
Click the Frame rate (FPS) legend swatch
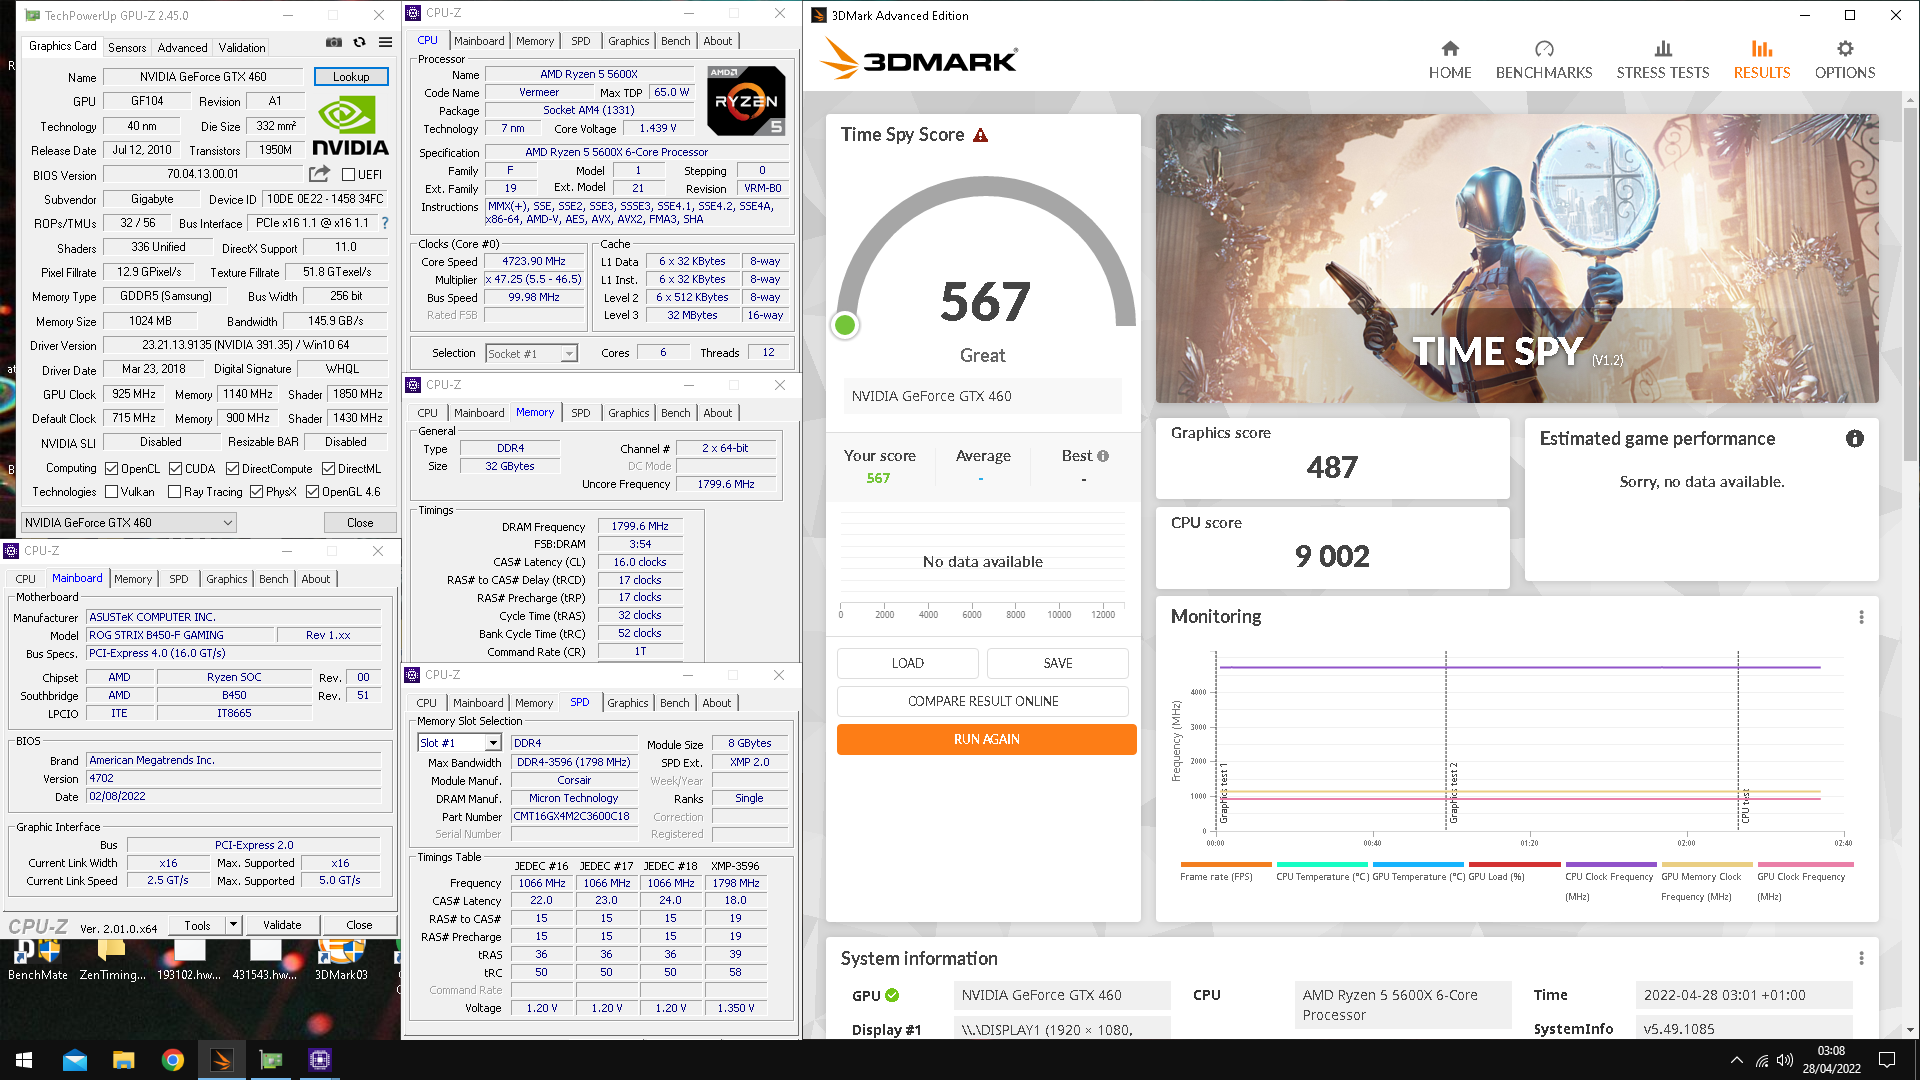click(1225, 864)
